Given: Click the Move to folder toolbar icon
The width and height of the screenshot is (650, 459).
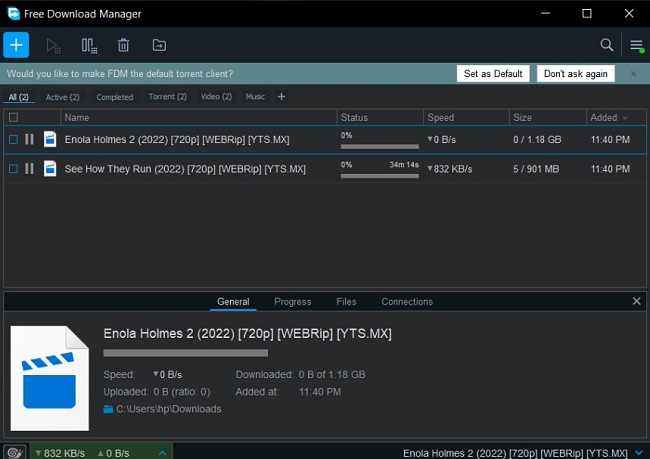Looking at the screenshot, I should [159, 45].
